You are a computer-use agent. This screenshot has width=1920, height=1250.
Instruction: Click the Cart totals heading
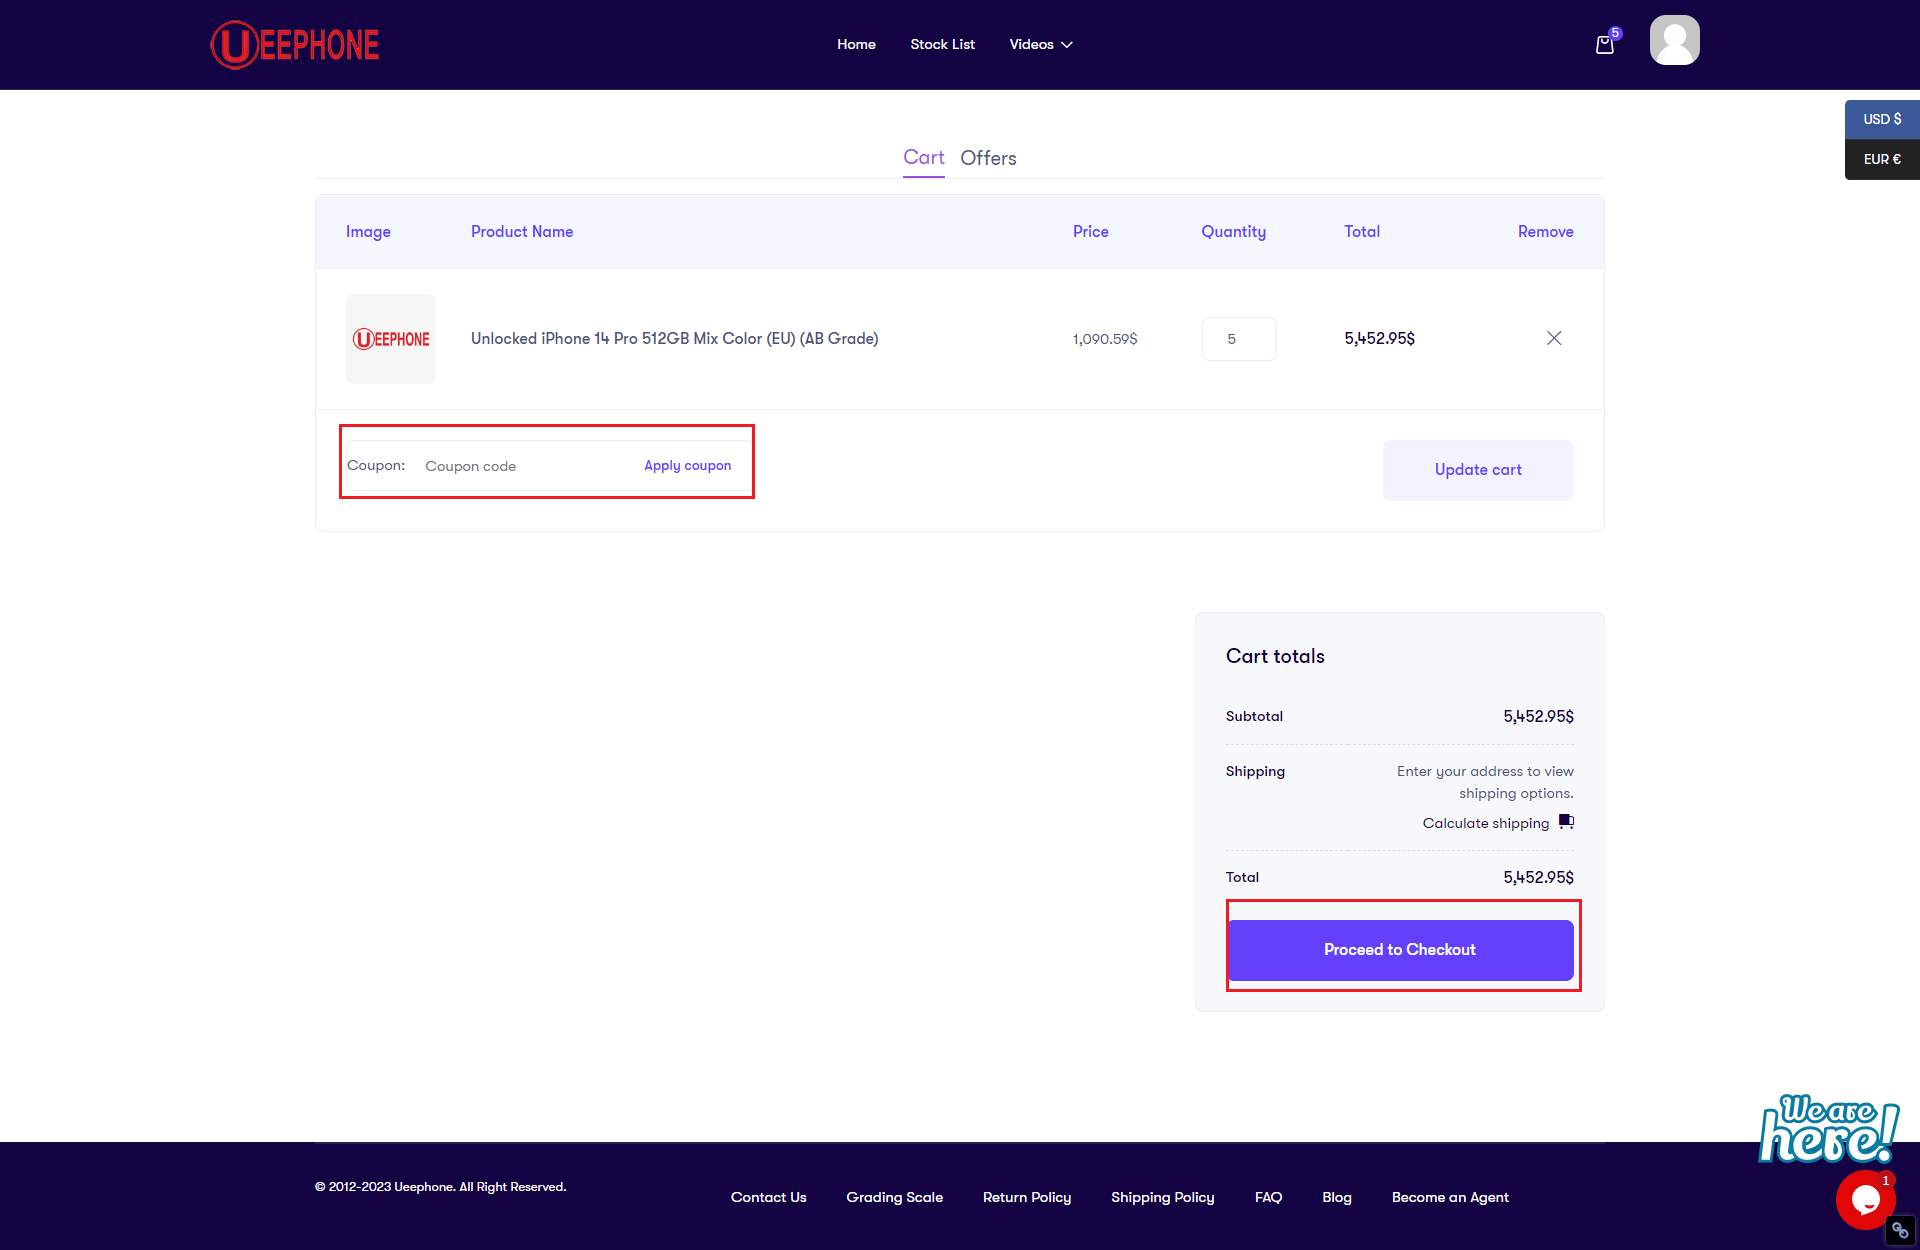[1275, 656]
